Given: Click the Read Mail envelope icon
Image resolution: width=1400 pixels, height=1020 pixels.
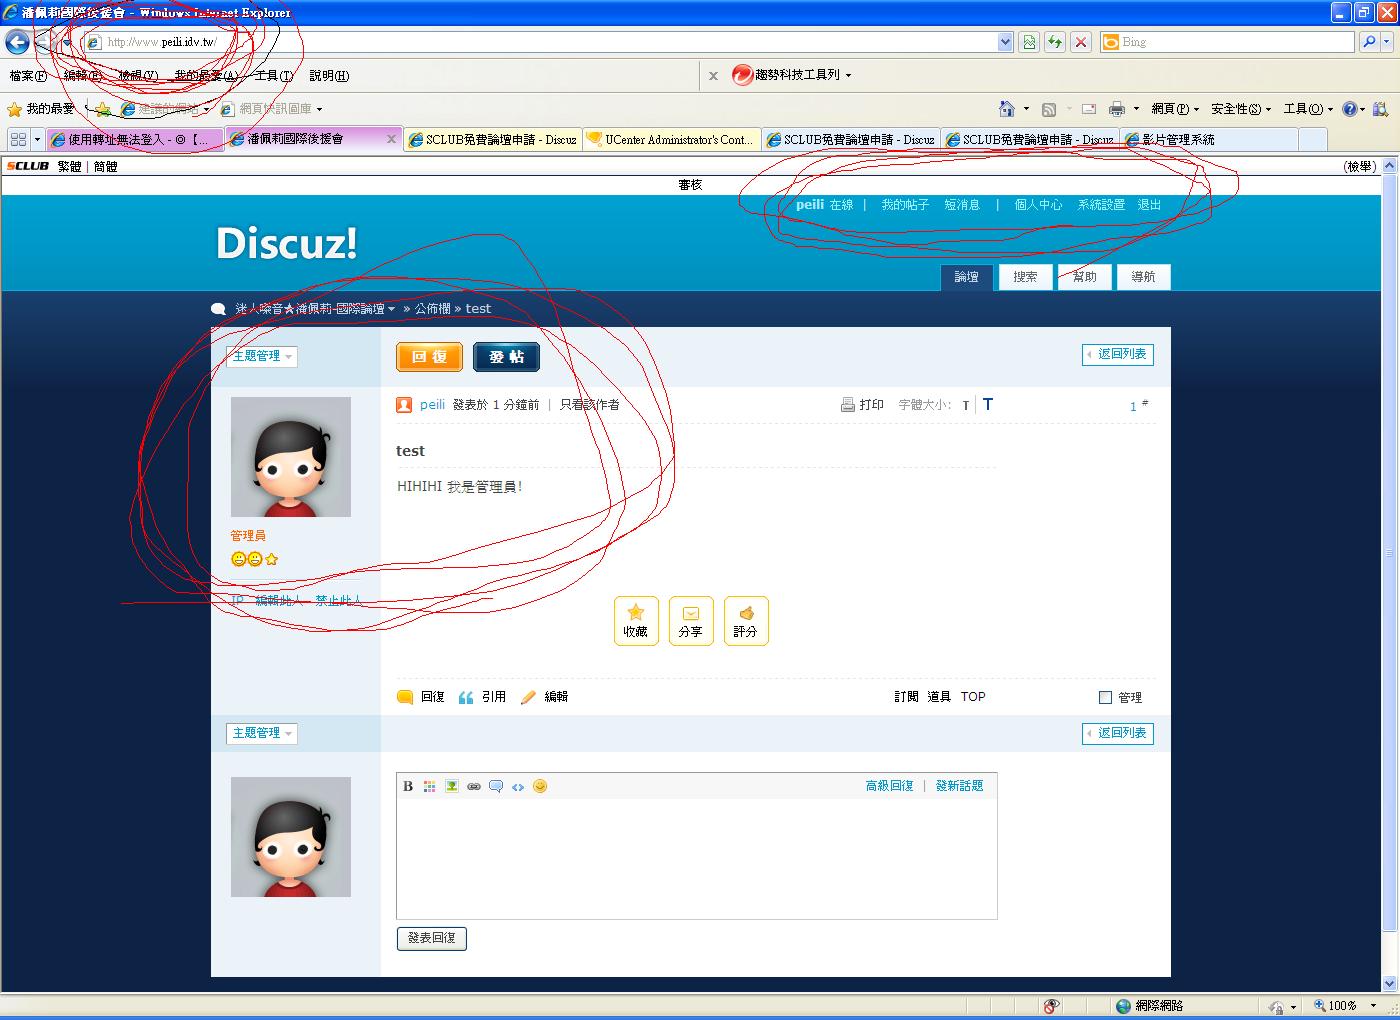Looking at the screenshot, I should click(1089, 109).
